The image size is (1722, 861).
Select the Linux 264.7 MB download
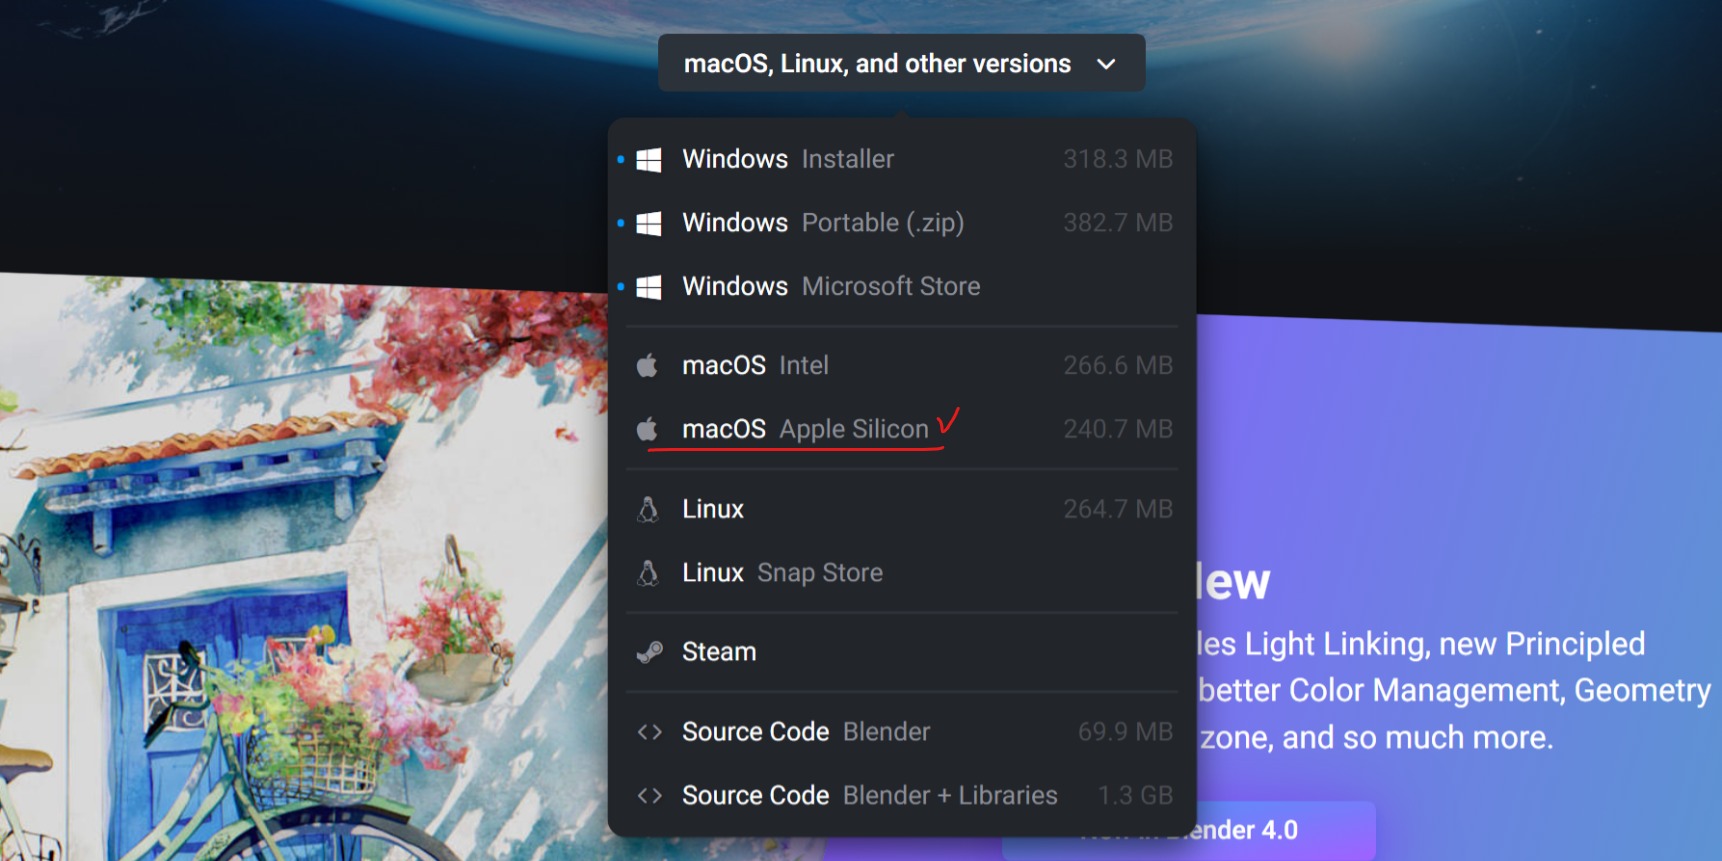coord(901,509)
